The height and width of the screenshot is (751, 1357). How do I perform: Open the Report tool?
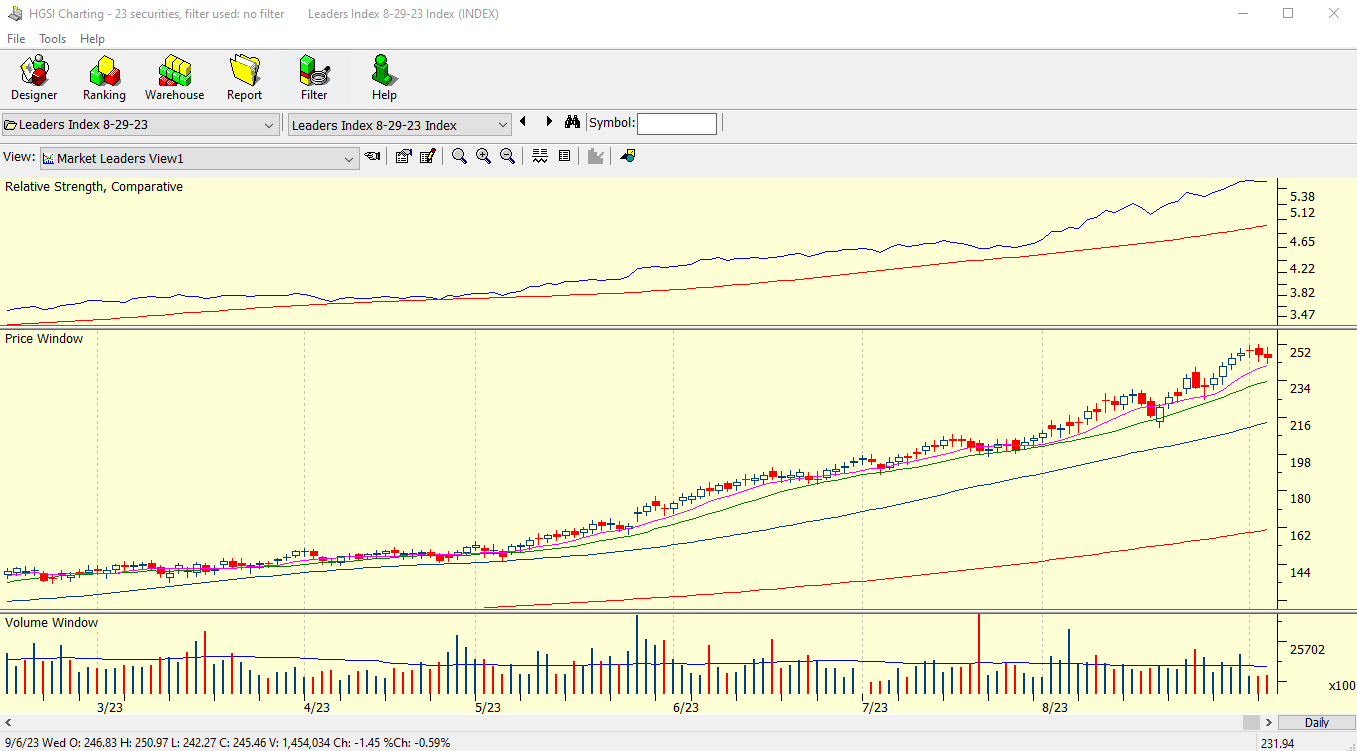click(x=244, y=78)
